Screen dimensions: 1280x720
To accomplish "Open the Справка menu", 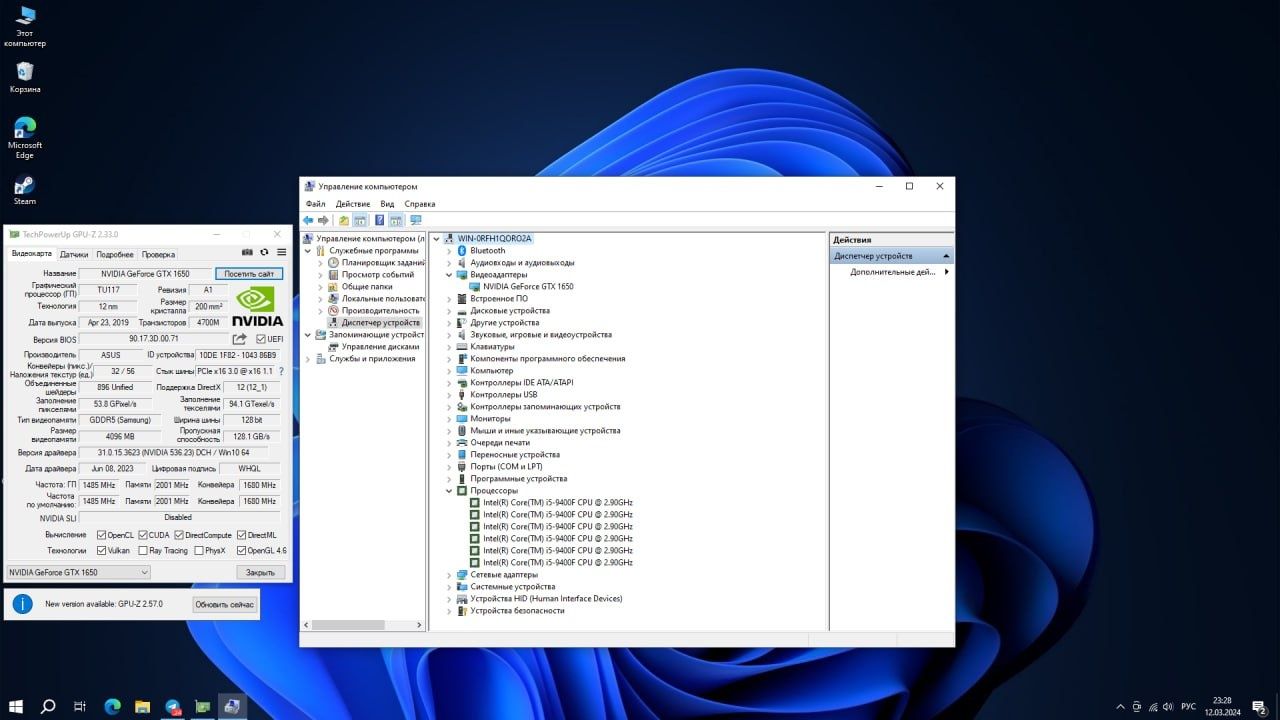I will coord(420,204).
